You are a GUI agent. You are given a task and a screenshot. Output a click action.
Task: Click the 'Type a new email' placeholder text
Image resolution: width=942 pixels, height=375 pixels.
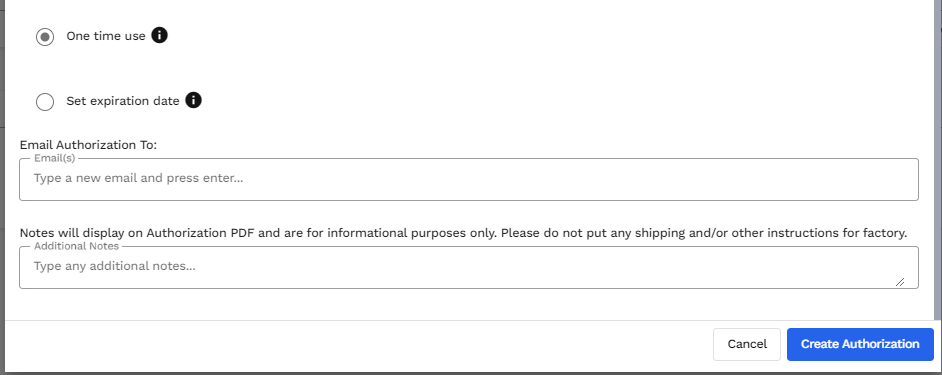[138, 178]
